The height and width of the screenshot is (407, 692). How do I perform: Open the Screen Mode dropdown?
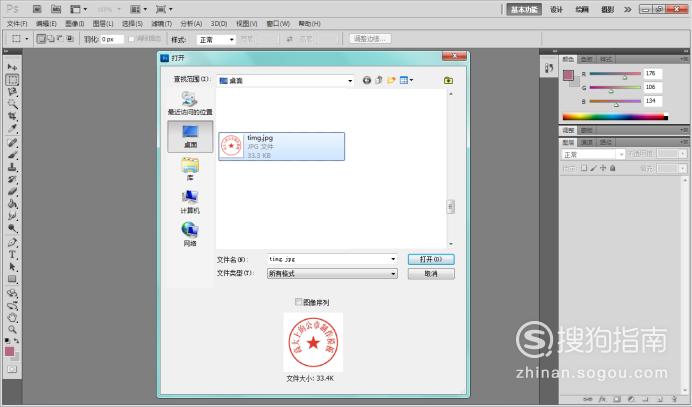[164, 9]
